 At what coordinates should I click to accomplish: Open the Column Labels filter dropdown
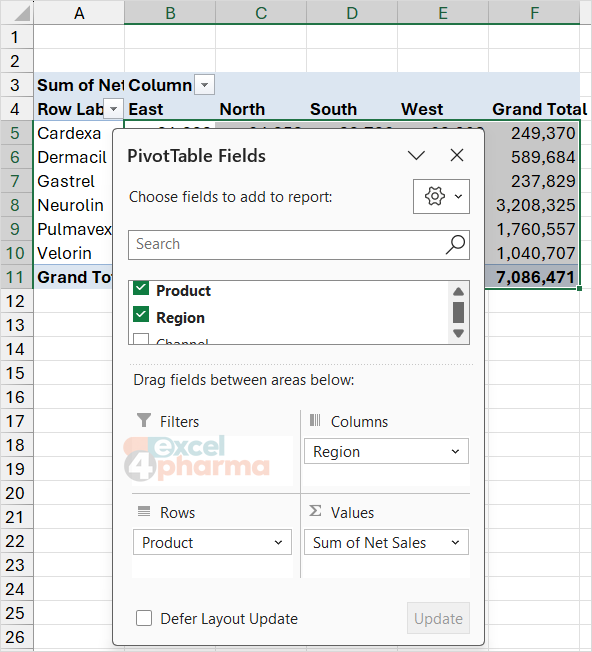pos(204,85)
